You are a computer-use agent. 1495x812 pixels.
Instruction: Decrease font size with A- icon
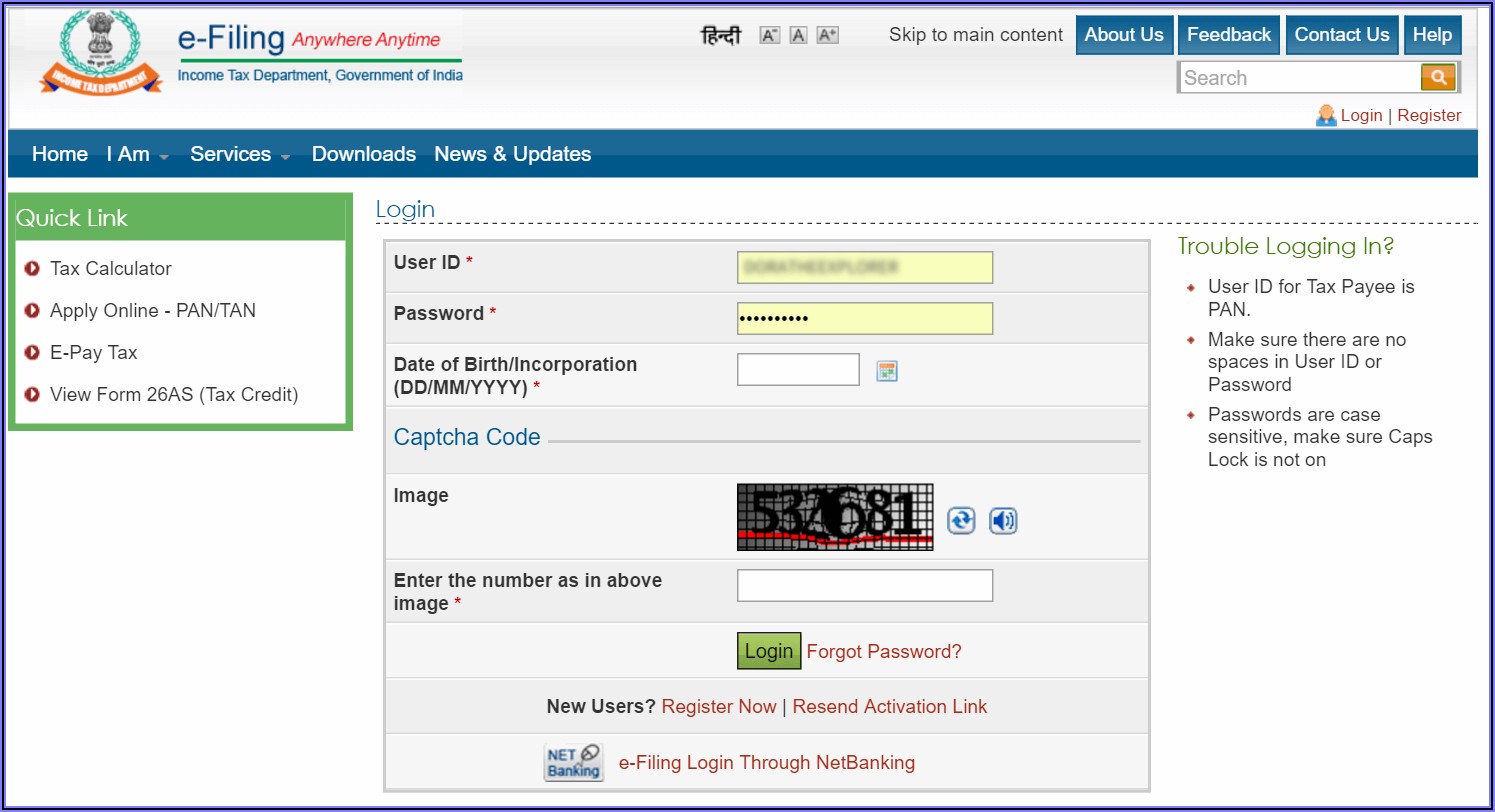769,35
